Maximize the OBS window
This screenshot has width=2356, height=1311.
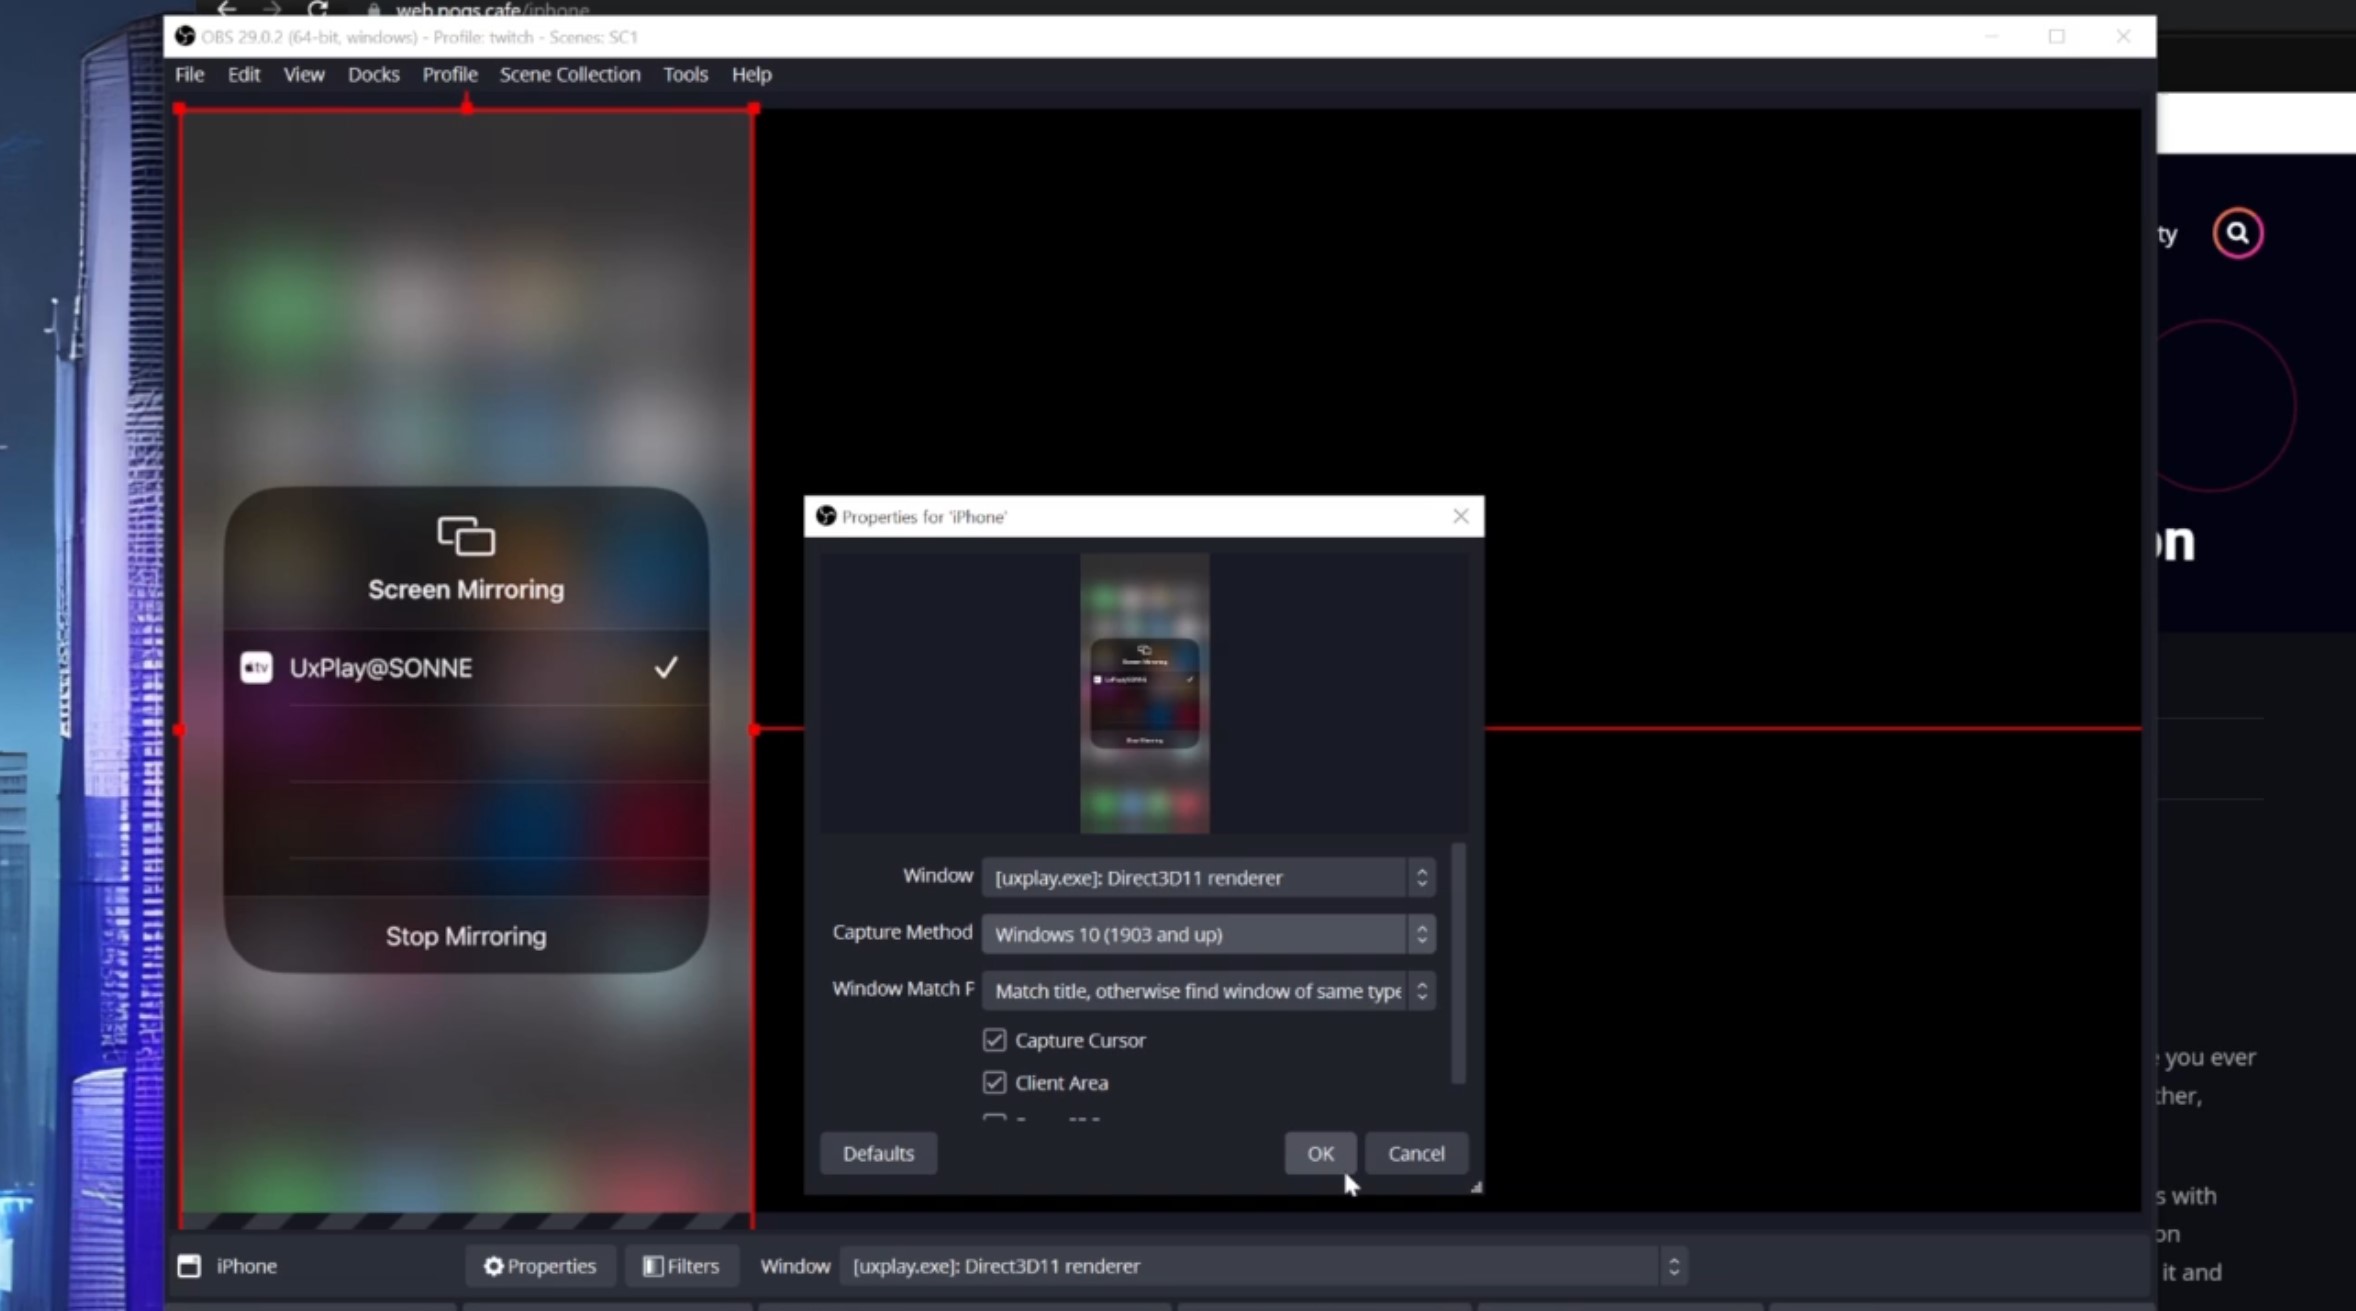pyautogui.click(x=2056, y=36)
